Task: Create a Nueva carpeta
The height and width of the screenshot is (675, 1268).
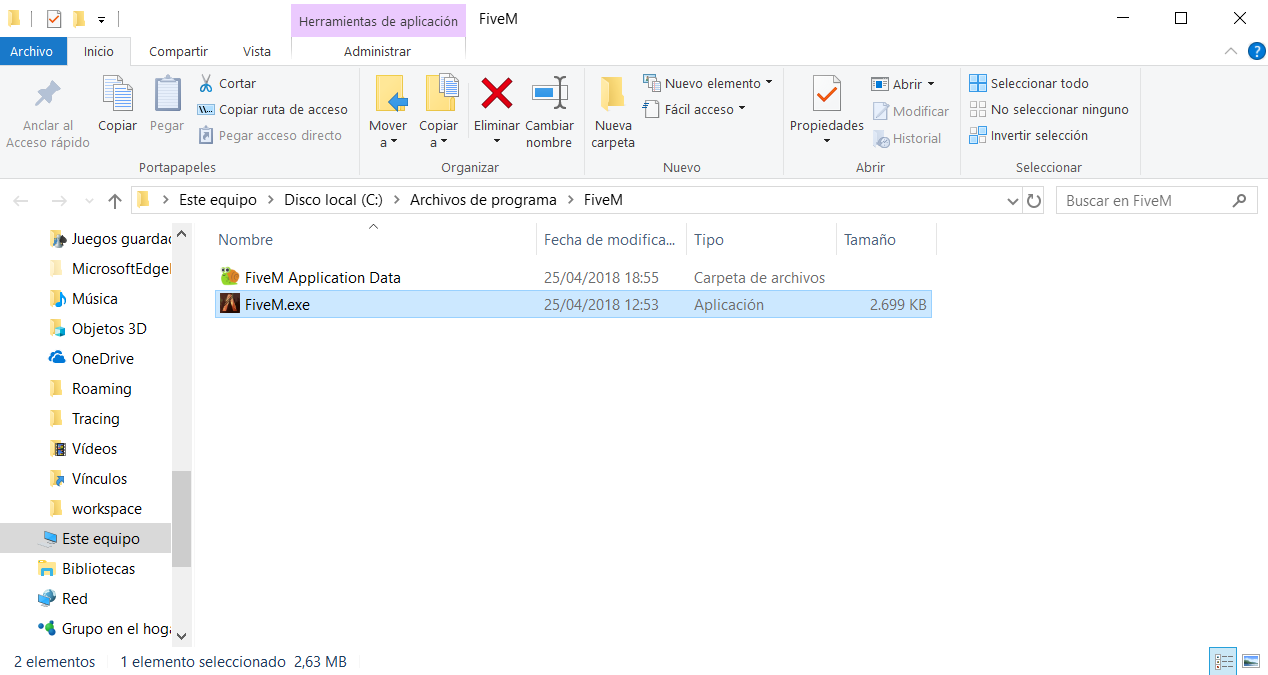Action: (x=613, y=112)
